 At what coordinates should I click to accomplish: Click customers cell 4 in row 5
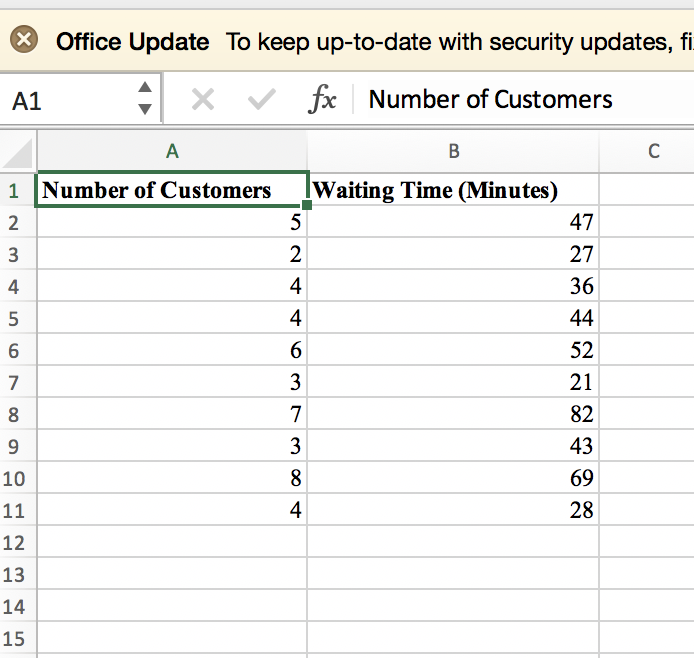(x=172, y=318)
